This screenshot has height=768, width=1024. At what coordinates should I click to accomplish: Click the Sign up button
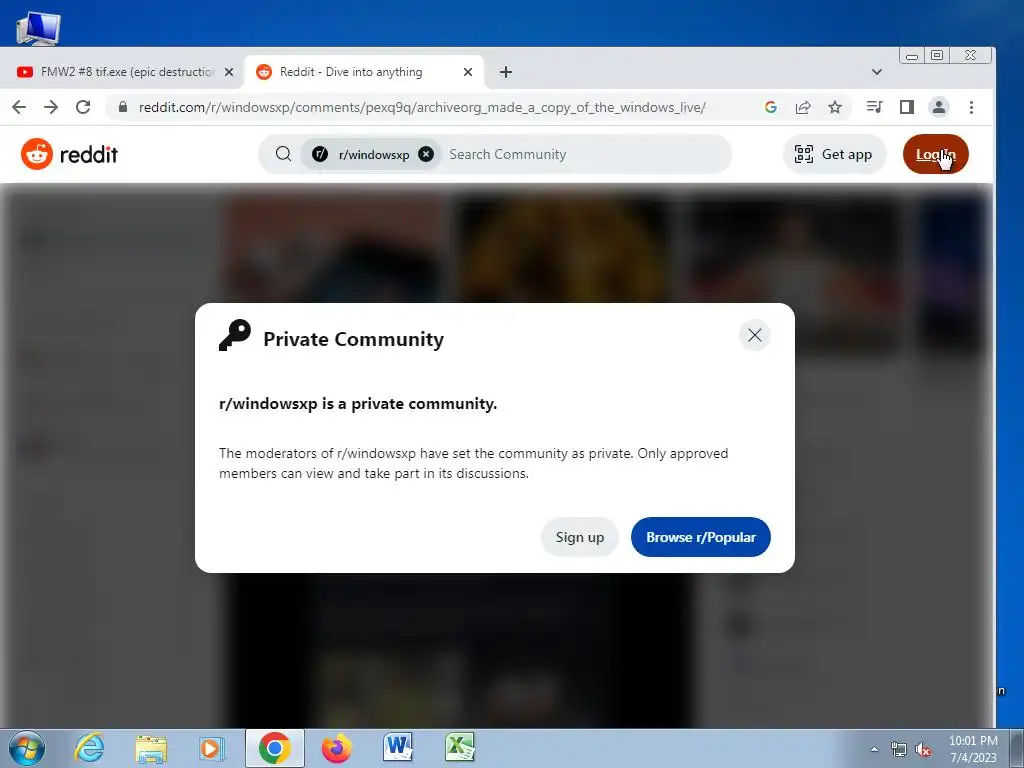[579, 537]
